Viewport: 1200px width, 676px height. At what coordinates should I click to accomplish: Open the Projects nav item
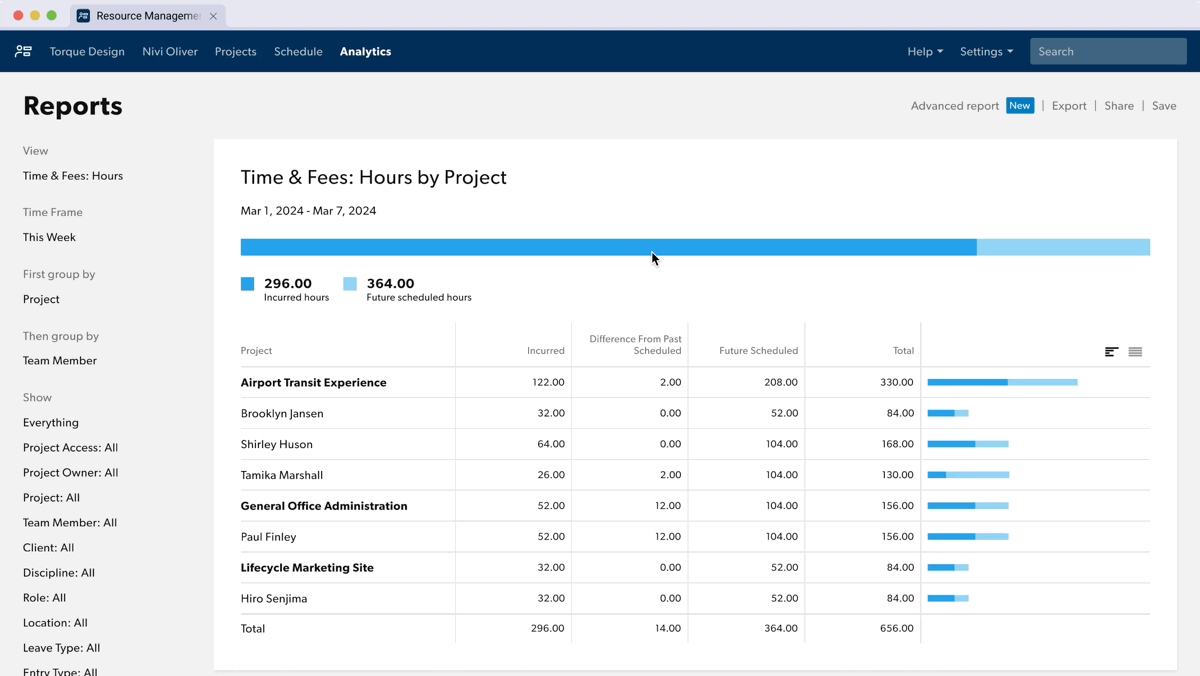(236, 51)
